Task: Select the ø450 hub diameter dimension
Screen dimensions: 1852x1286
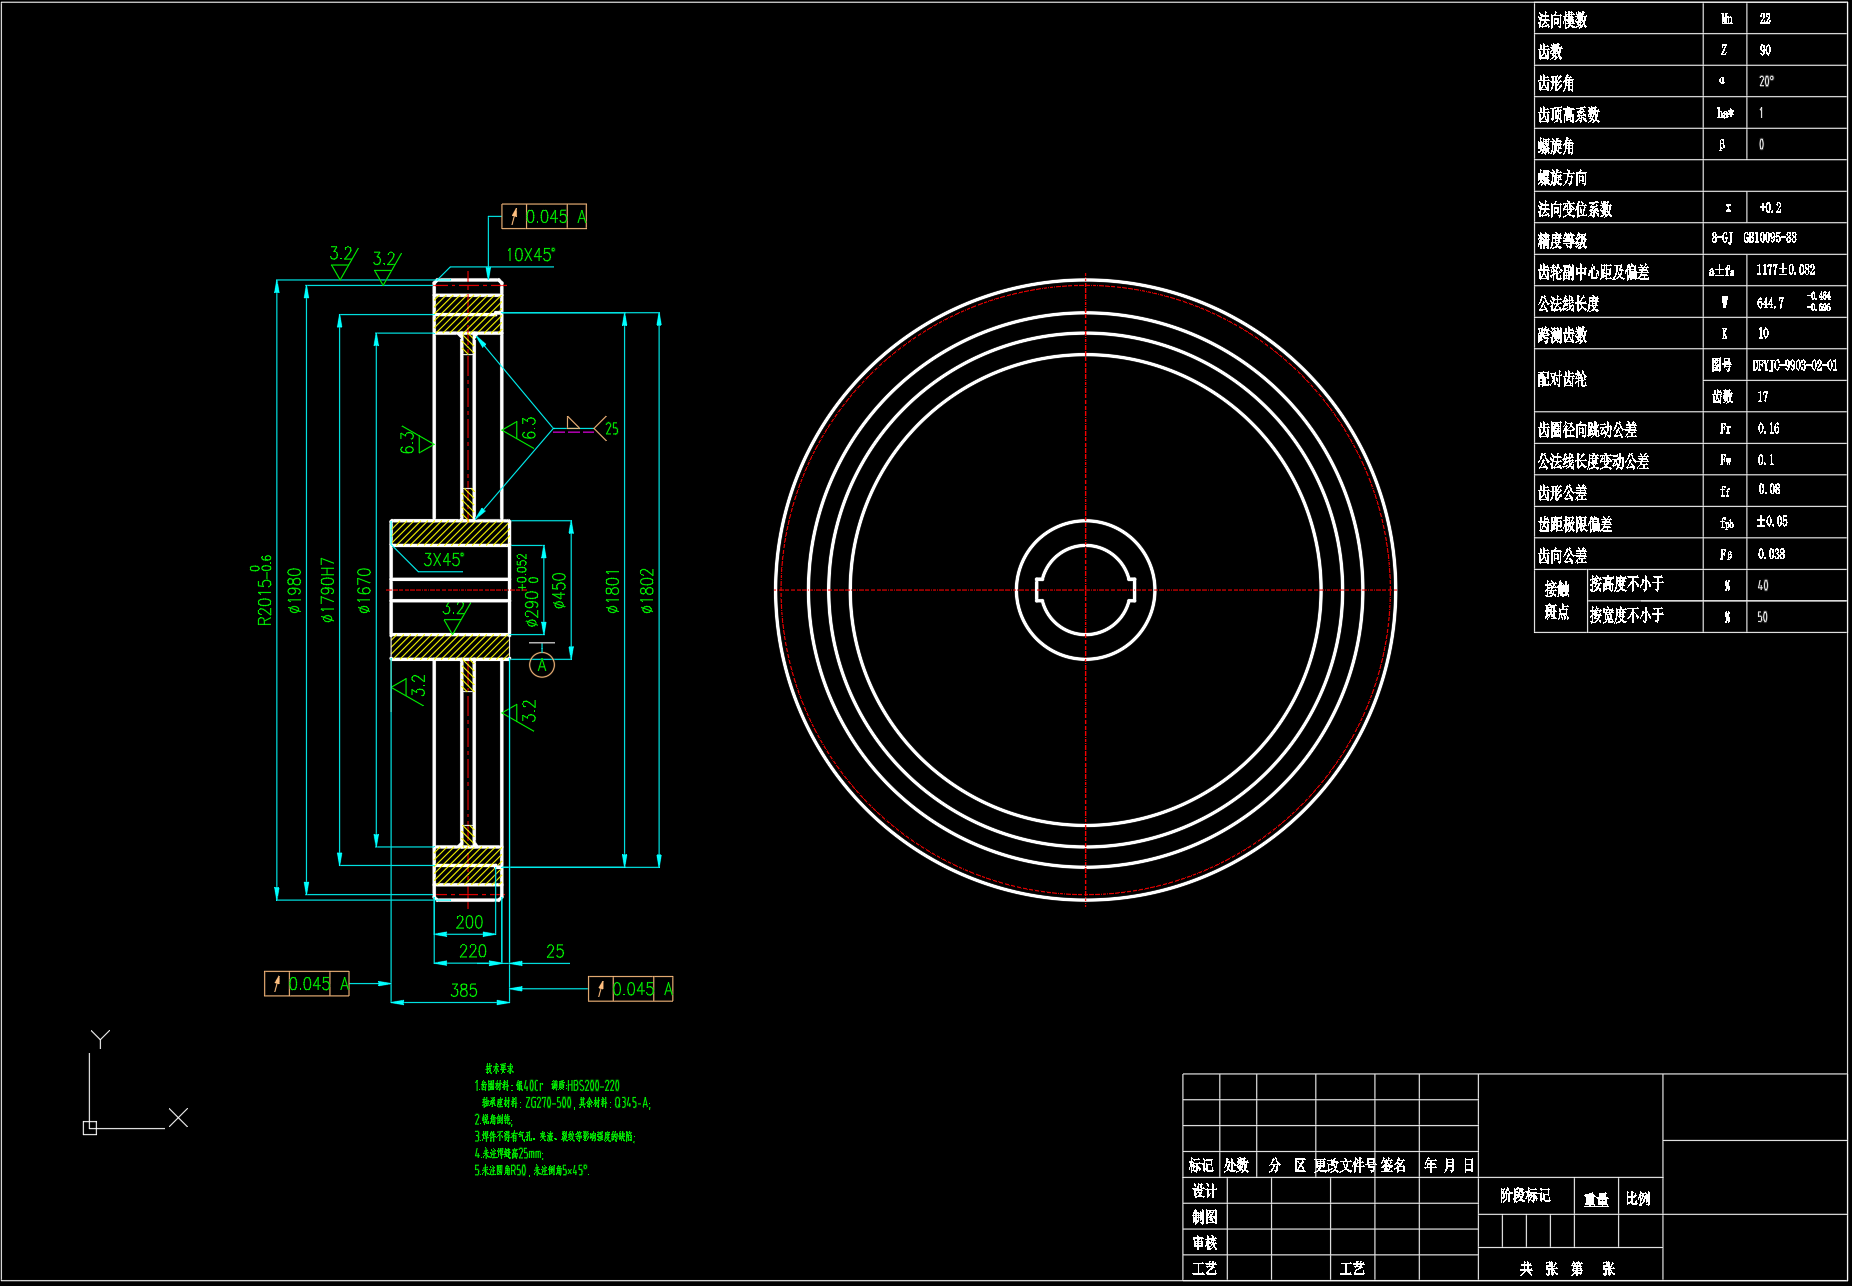Action: click(x=559, y=590)
